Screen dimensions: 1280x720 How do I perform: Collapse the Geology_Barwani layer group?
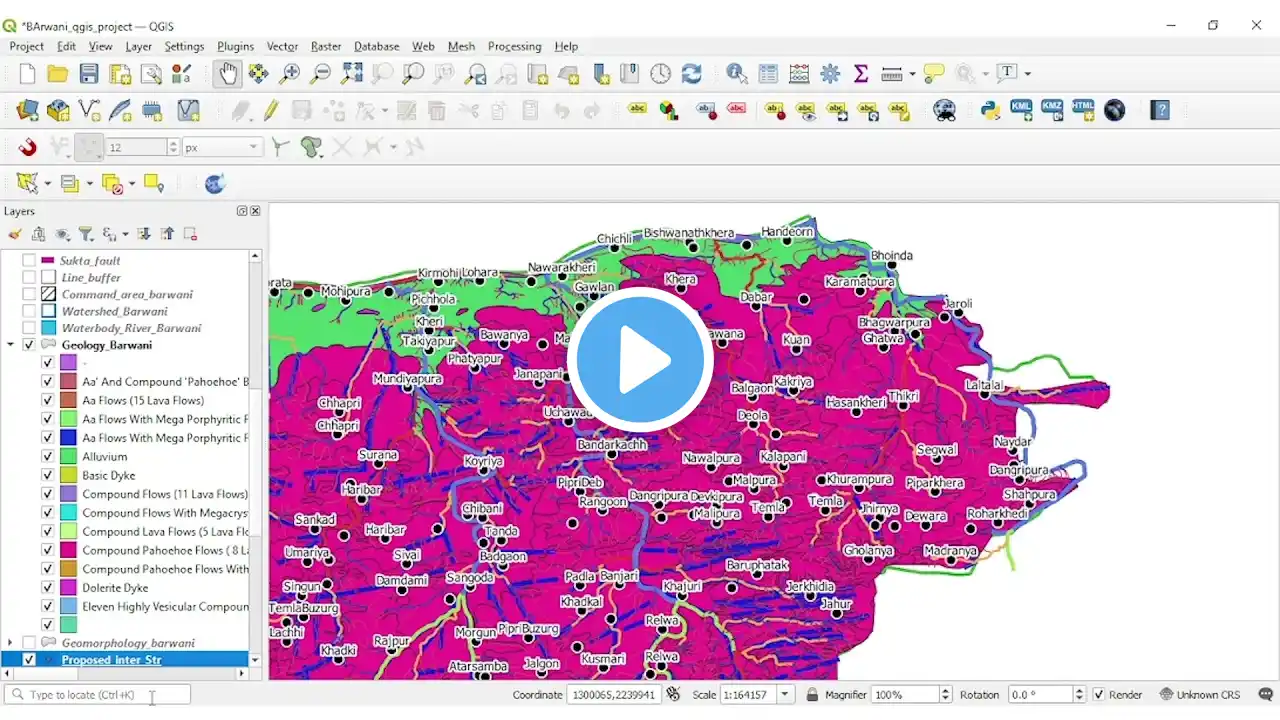(x=11, y=345)
